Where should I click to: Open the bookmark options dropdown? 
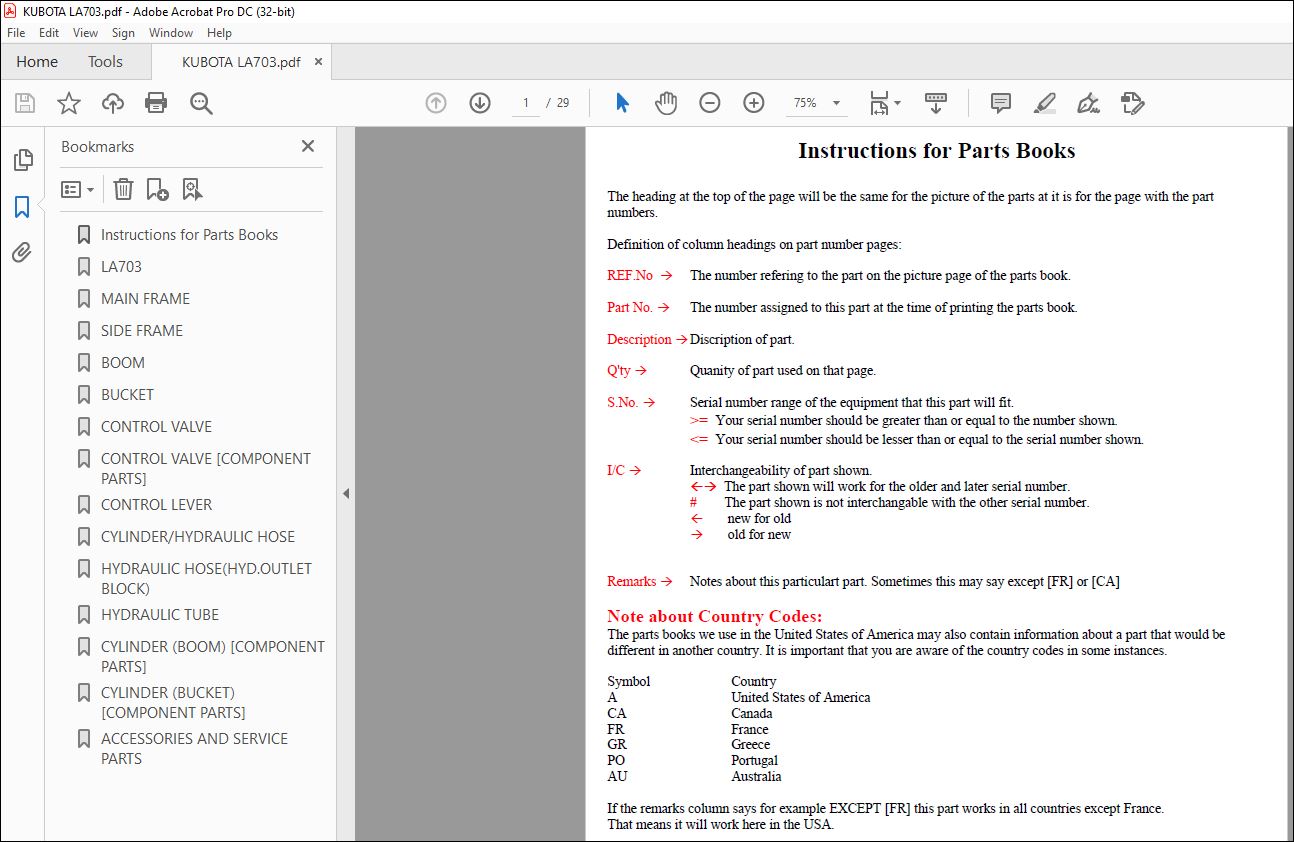(77, 189)
